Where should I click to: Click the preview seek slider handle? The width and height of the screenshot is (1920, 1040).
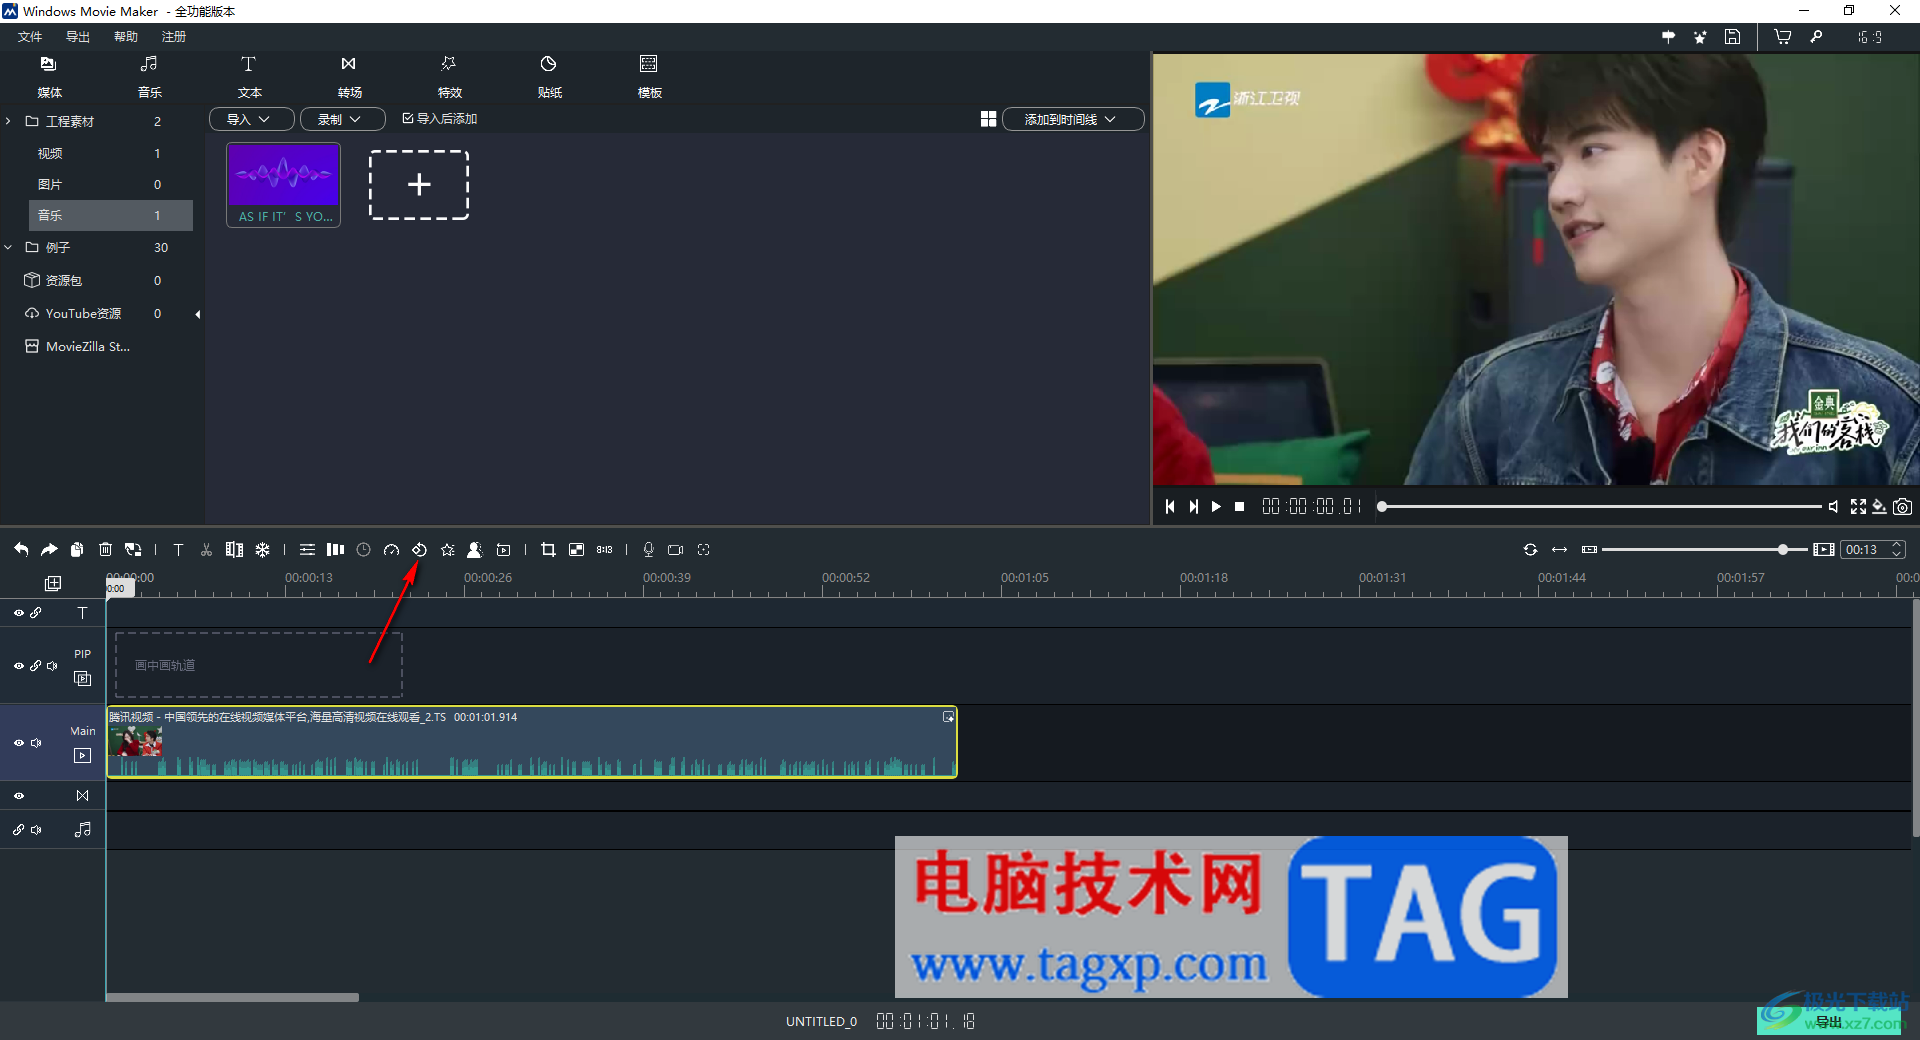(1382, 507)
